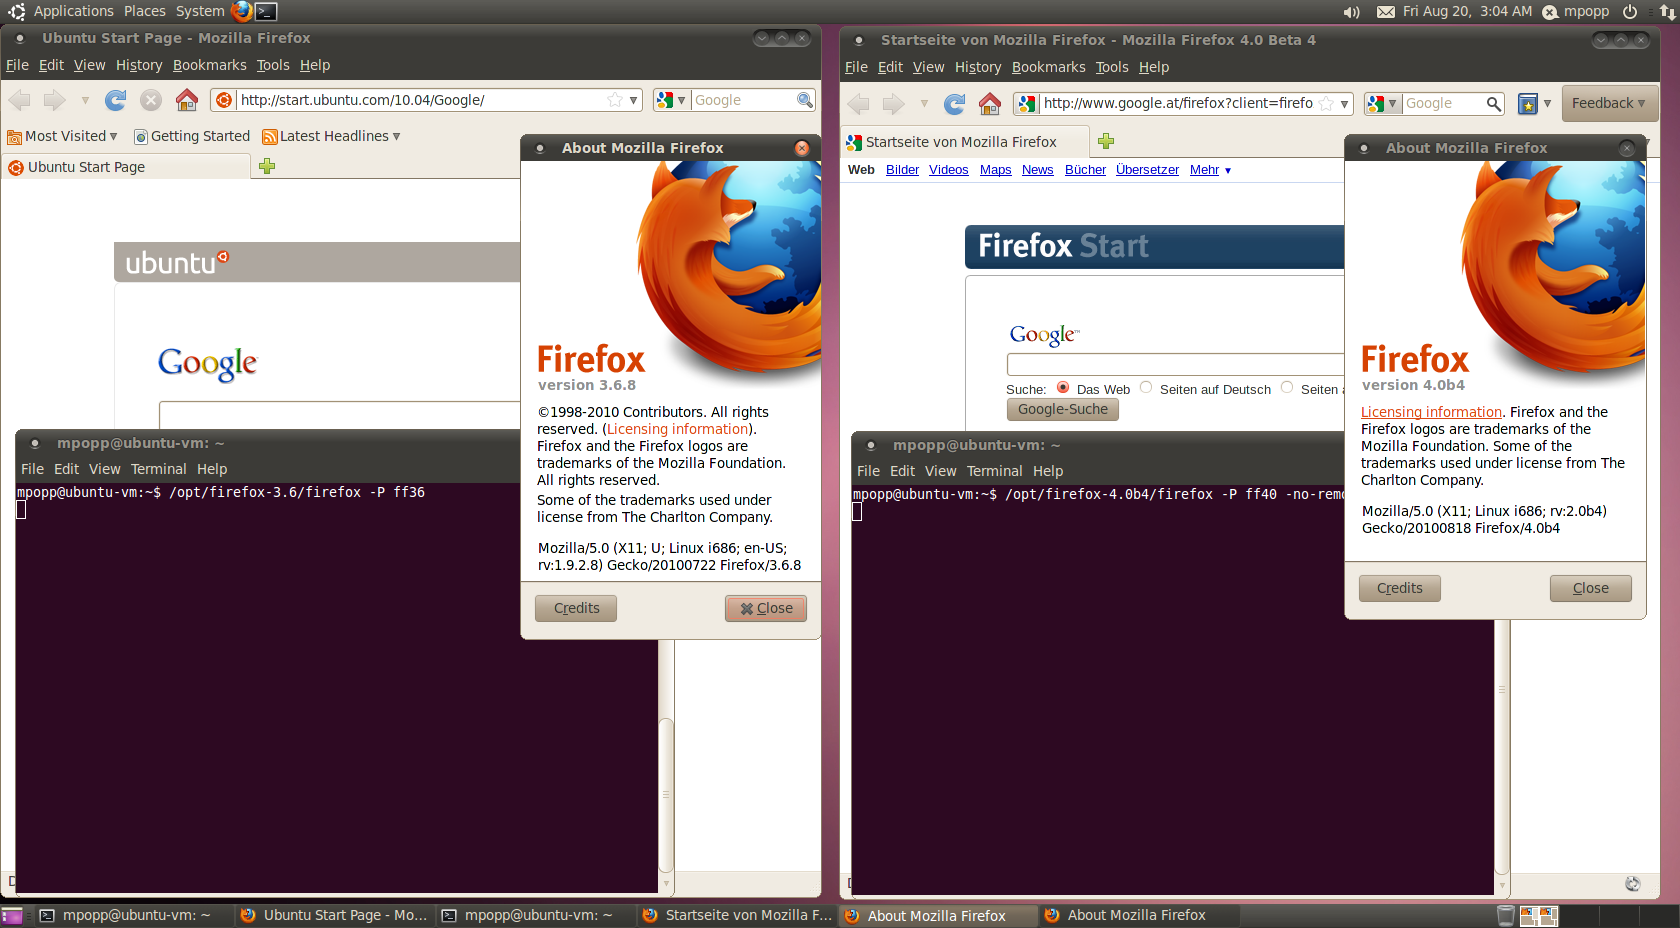Click search magnifier in Firefox 4.0 search box

(x=1493, y=103)
